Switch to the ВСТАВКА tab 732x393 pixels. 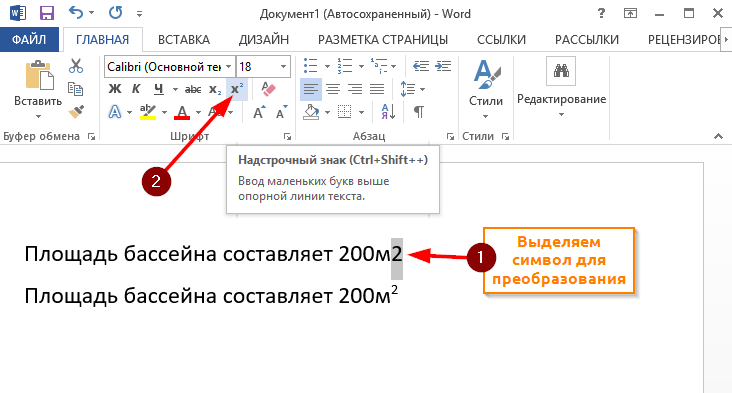click(184, 40)
